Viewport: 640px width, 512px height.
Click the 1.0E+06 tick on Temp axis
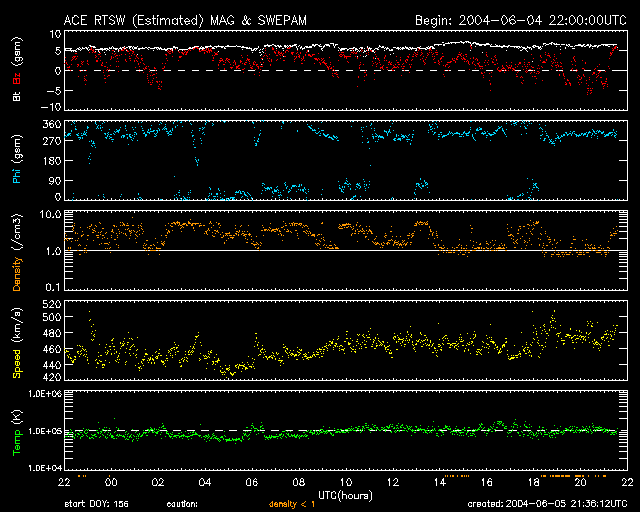pyautogui.click(x=45, y=395)
